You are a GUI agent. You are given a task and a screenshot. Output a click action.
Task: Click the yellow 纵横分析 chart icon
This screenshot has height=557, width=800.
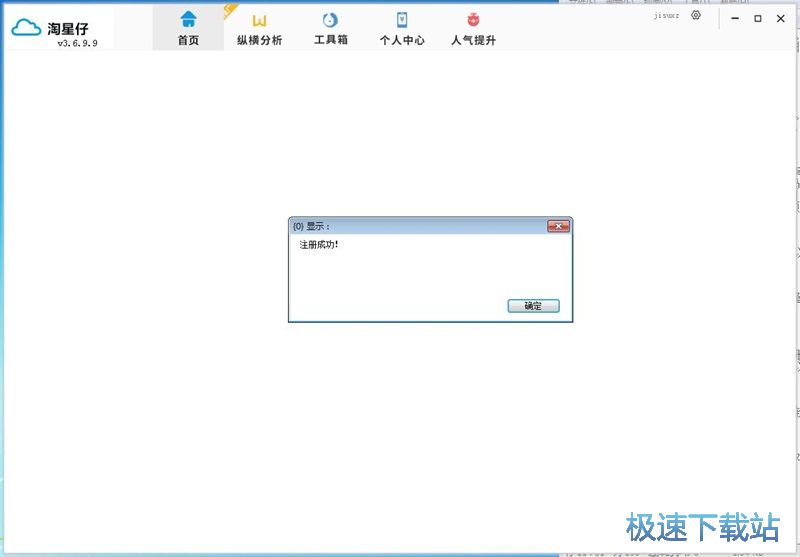point(259,20)
